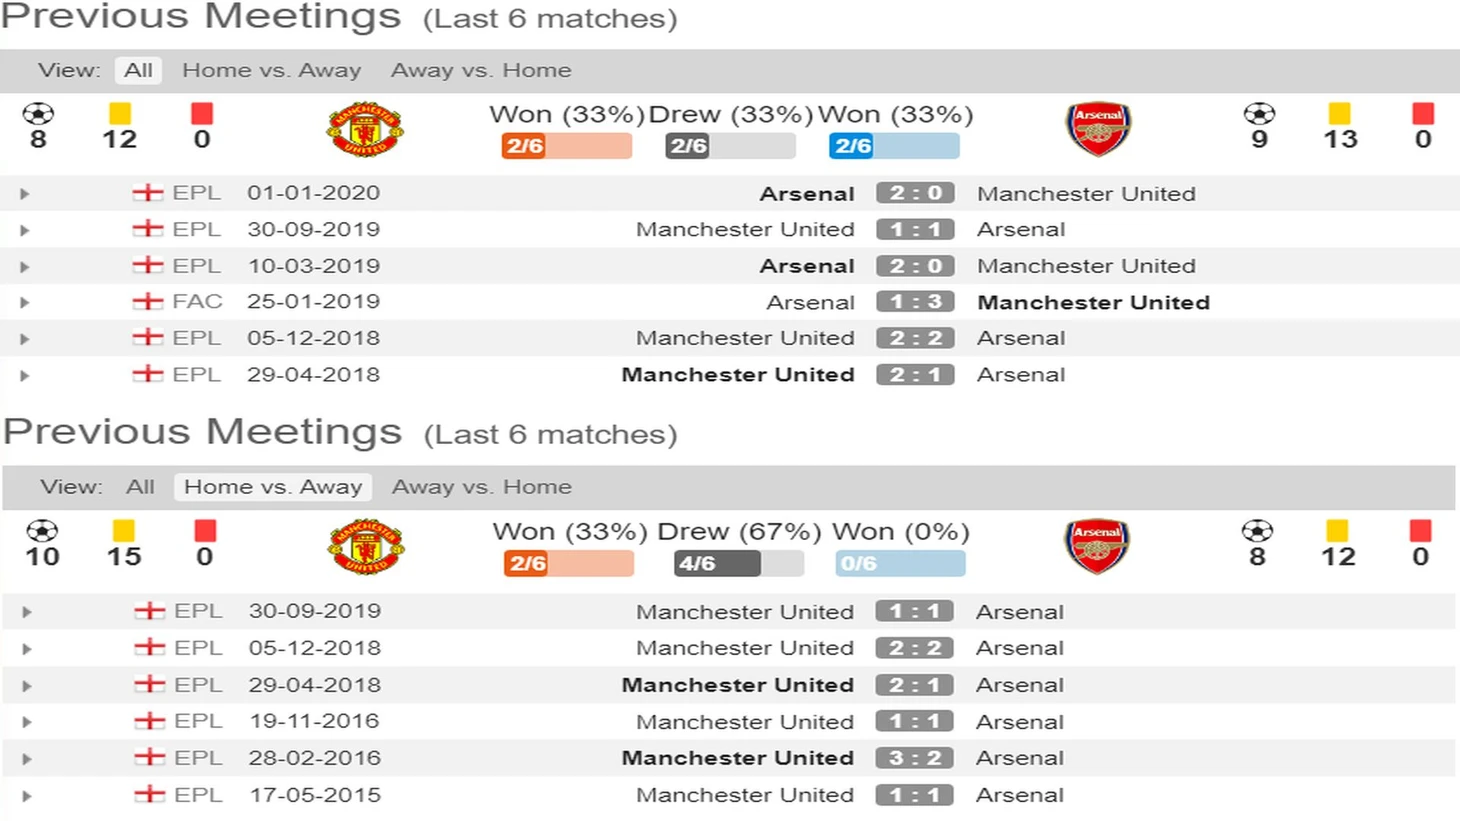The height and width of the screenshot is (821, 1460).
Task: Expand the FAC 25-01-2019 match details
Action: (x=25, y=302)
